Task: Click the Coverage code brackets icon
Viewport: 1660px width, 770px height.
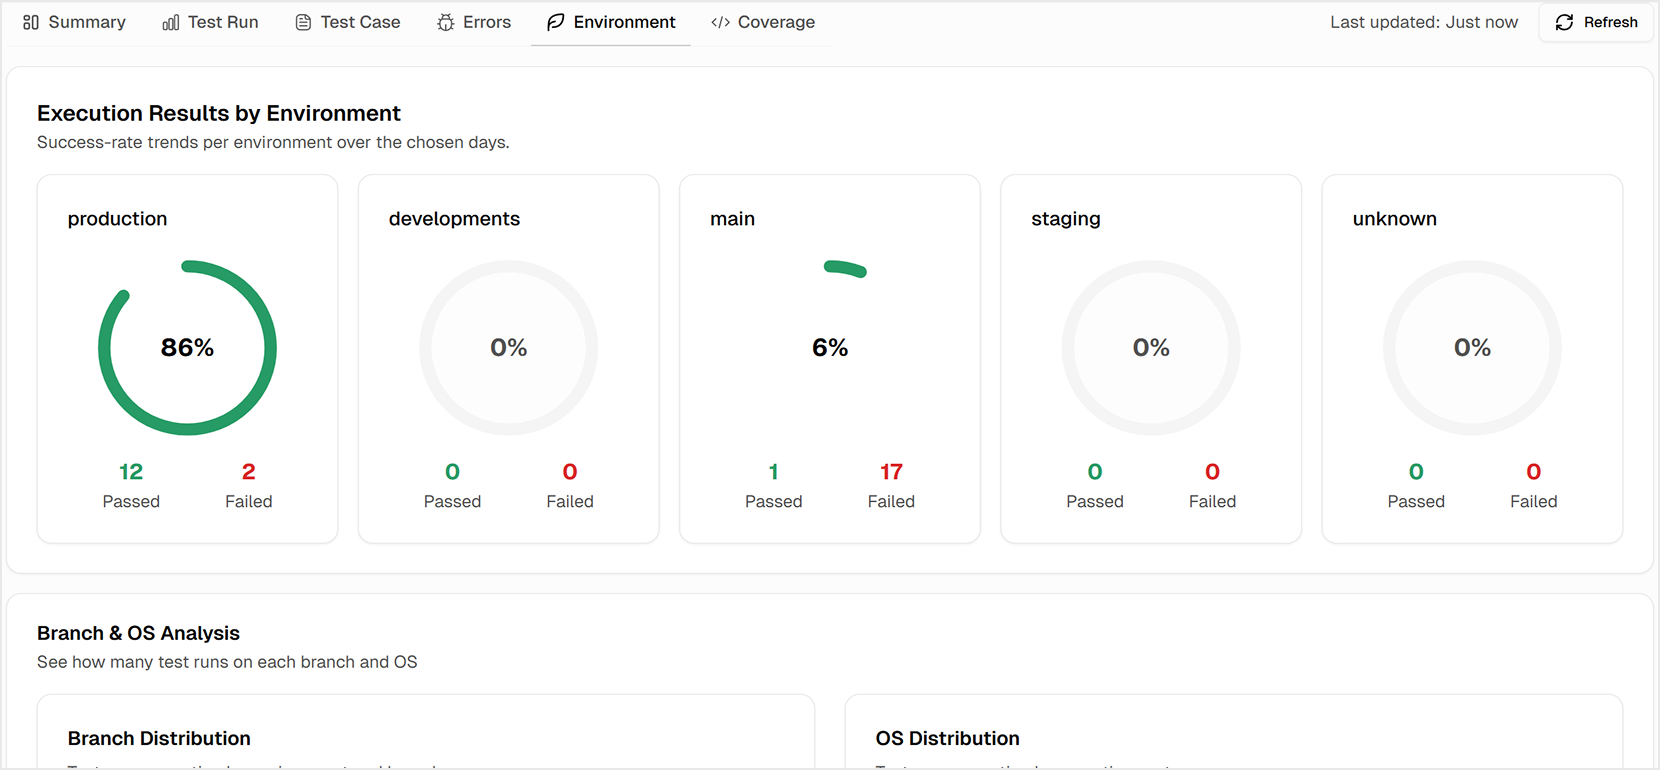Action: click(720, 22)
